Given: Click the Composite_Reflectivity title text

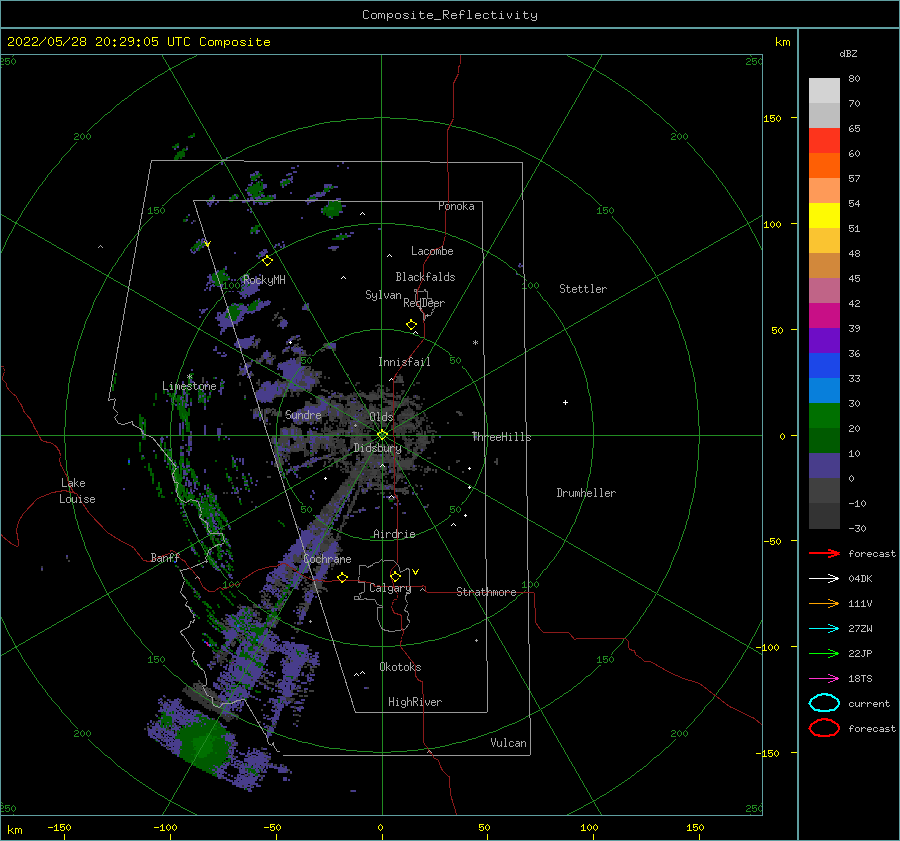Looking at the screenshot, I should coord(449,15).
